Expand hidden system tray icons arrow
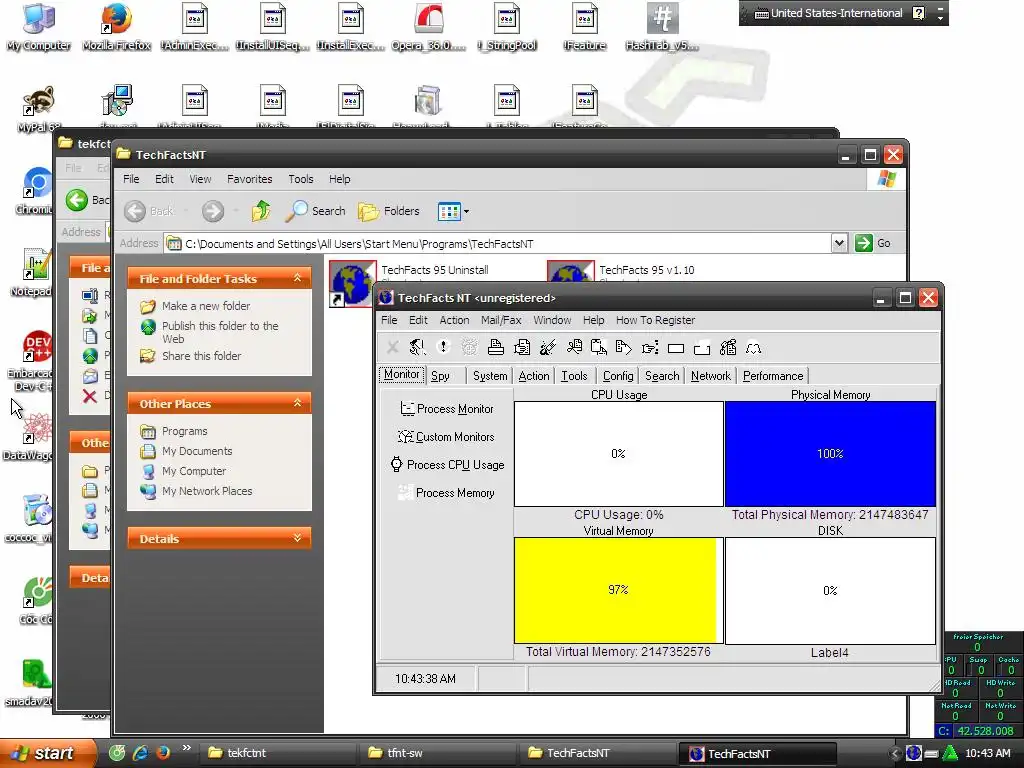Image resolution: width=1024 pixels, height=768 pixels. (894, 753)
